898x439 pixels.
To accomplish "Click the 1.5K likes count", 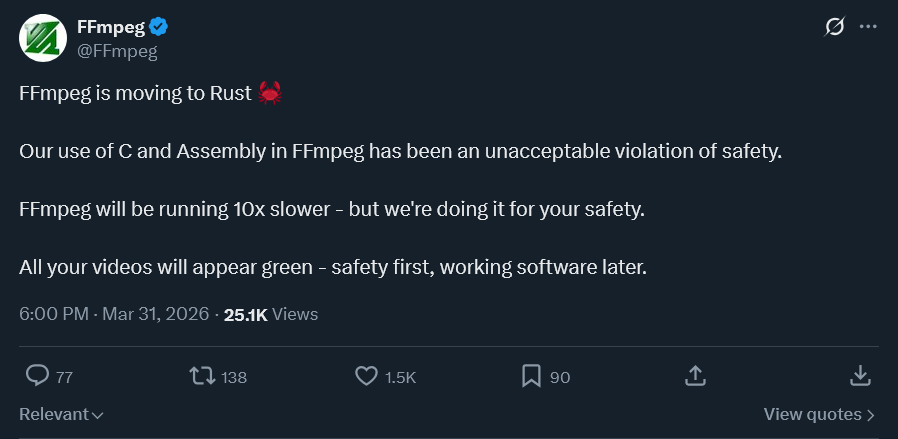I will pyautogui.click(x=400, y=377).
